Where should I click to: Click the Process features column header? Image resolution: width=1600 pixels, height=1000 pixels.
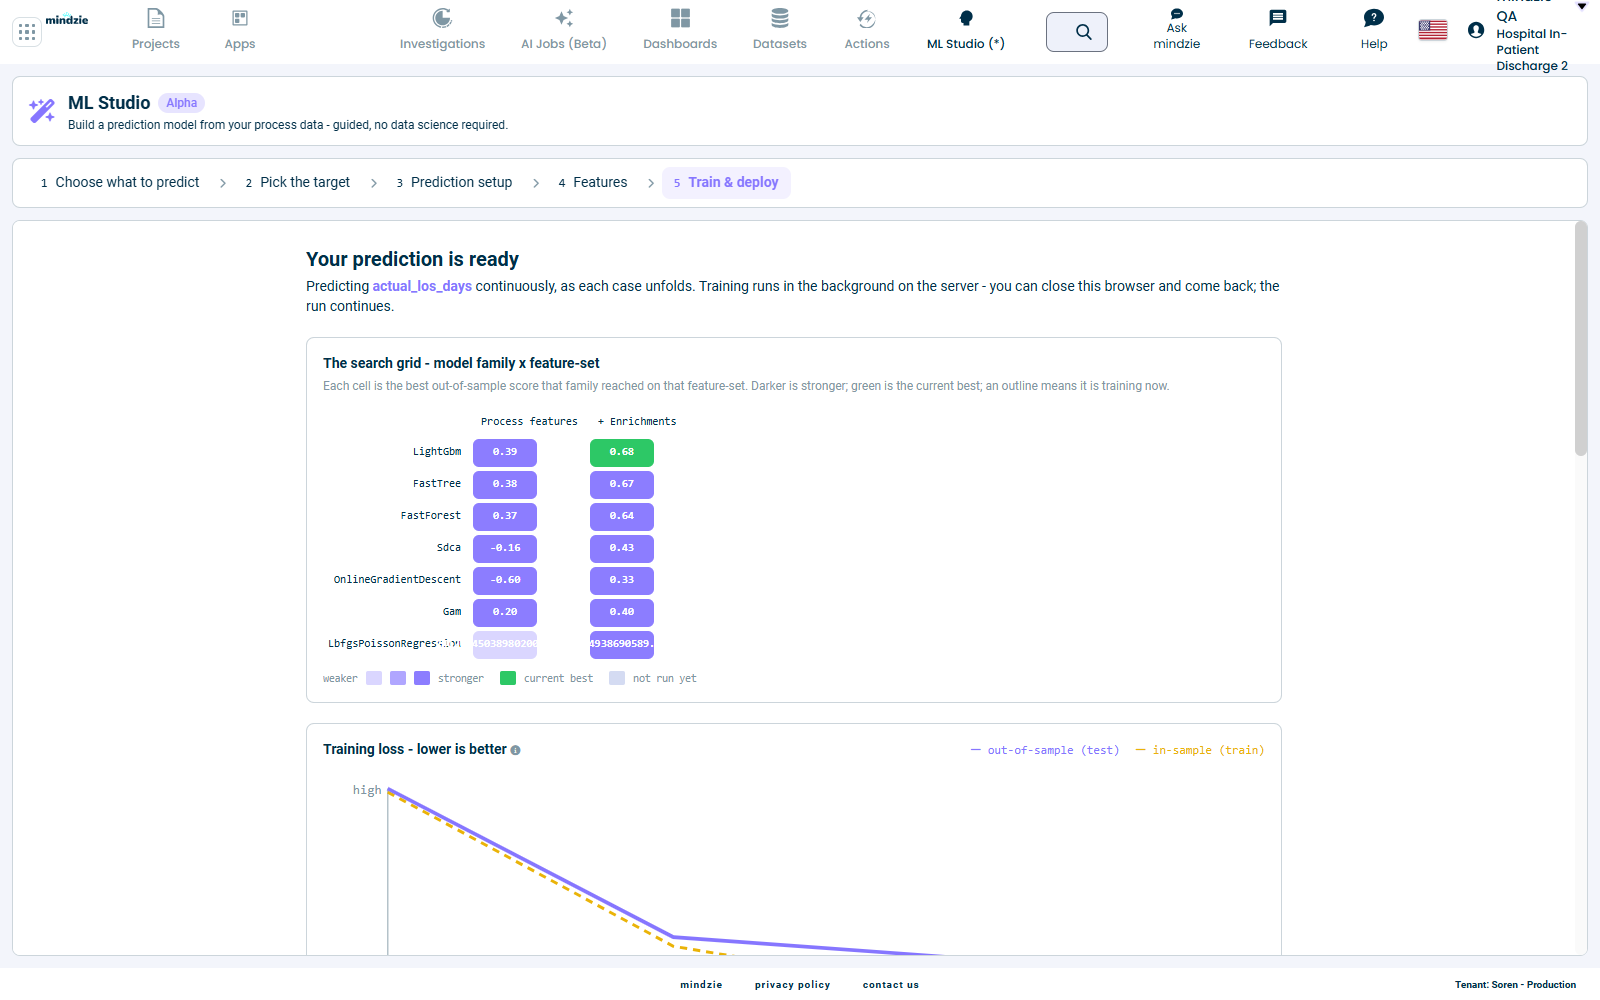[529, 422]
